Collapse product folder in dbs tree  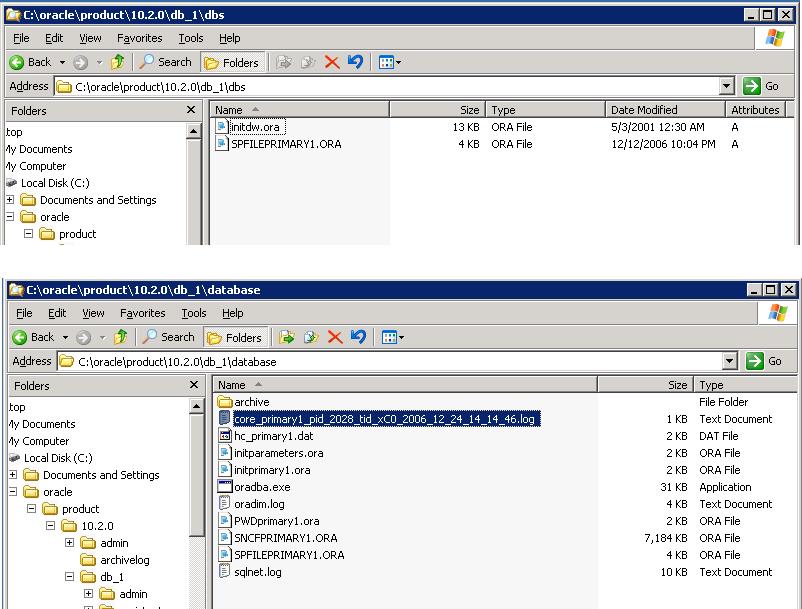tap(29, 234)
